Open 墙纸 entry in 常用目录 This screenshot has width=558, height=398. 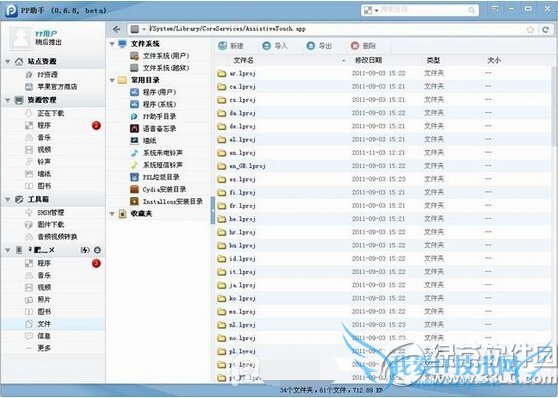[144, 141]
